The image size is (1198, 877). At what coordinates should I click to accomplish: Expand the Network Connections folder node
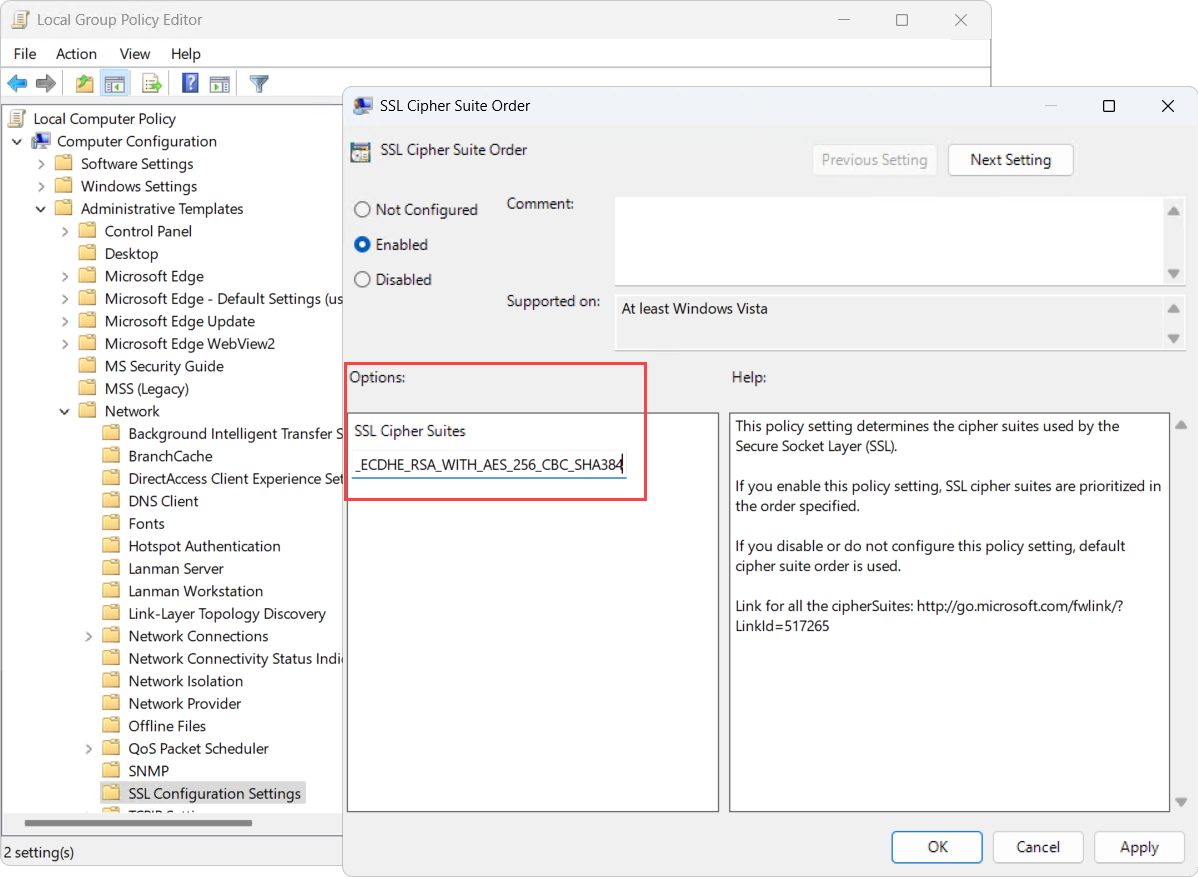89,636
